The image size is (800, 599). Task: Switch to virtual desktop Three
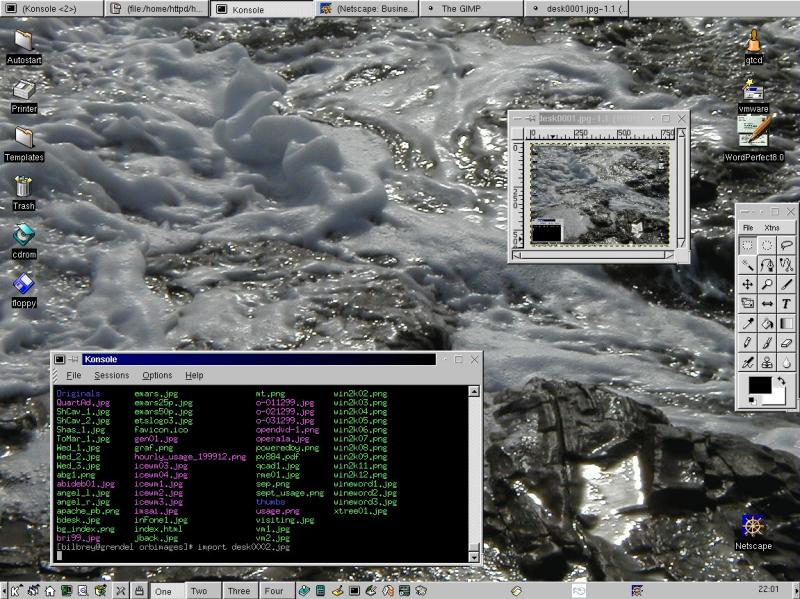click(x=238, y=591)
